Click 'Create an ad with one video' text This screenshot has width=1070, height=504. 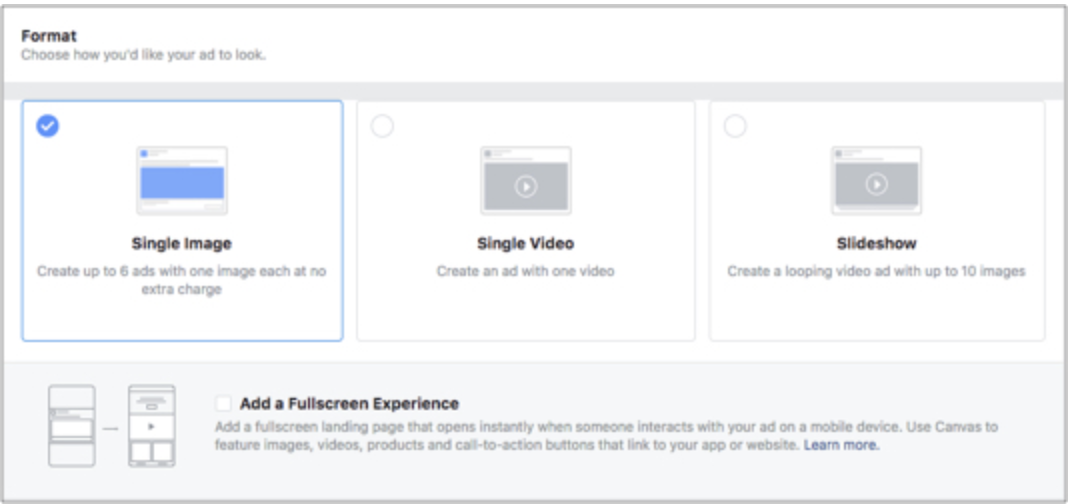(525, 271)
